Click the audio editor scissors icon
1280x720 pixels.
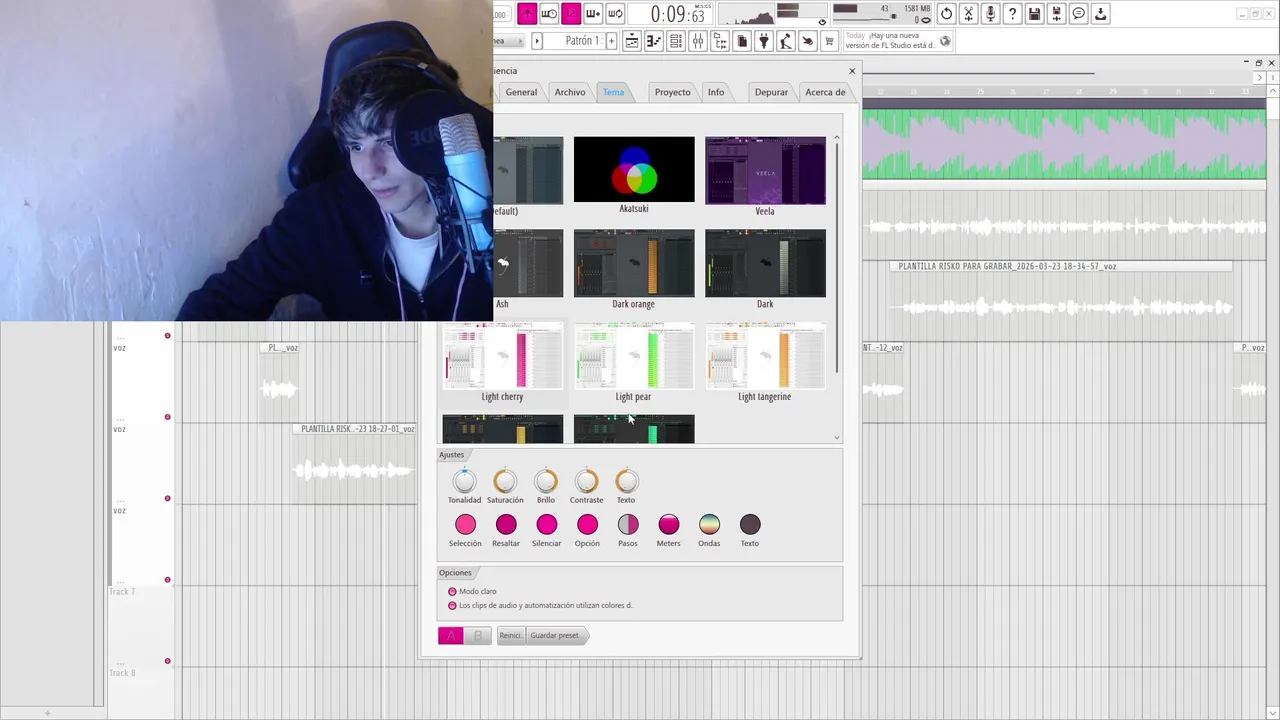tap(968, 14)
